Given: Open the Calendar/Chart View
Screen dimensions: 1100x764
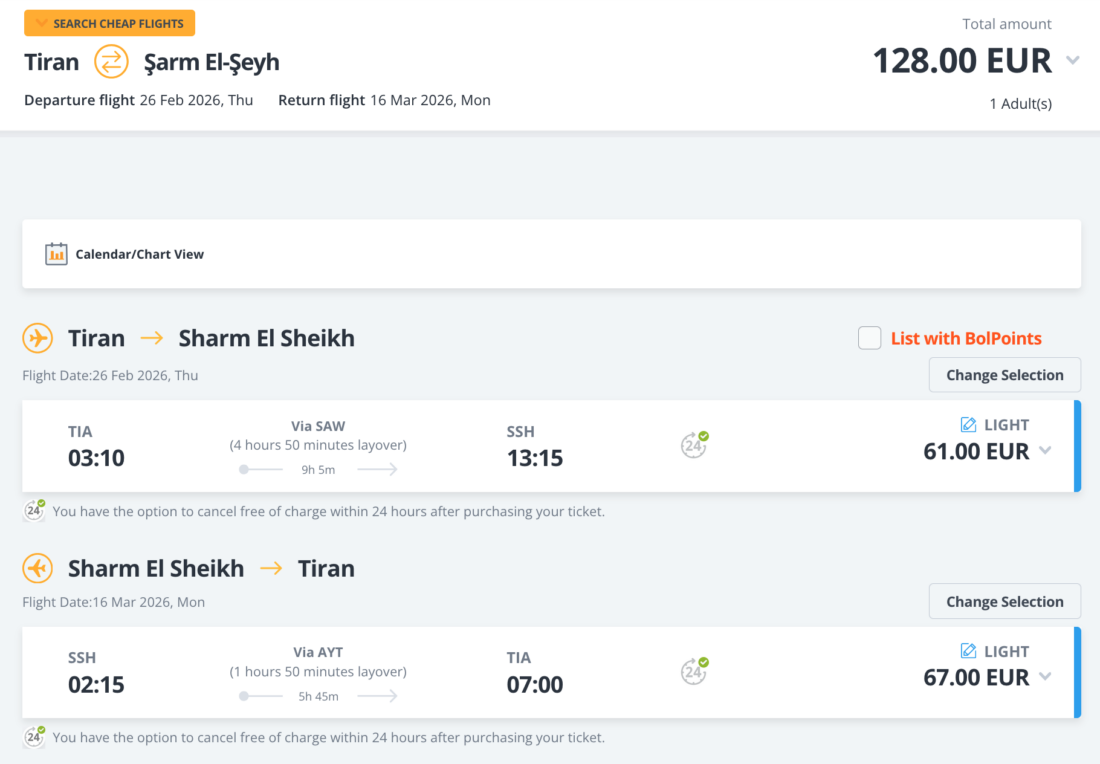Looking at the screenshot, I should (x=139, y=254).
